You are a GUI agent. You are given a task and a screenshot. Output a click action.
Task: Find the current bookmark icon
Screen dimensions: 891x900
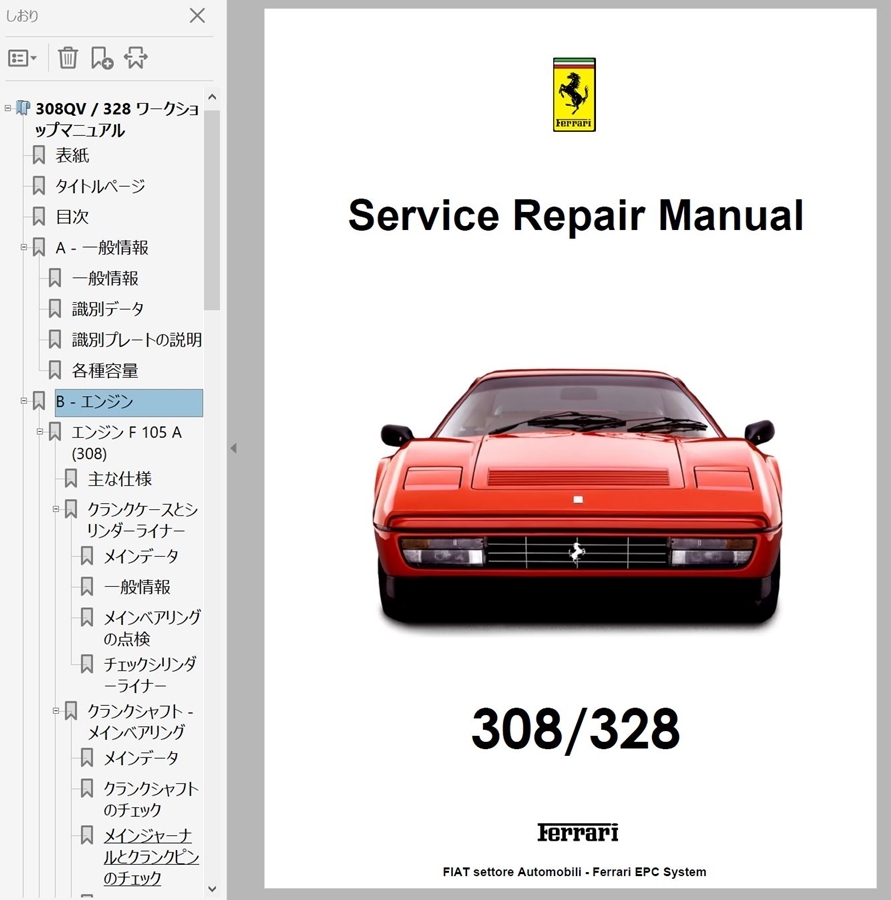pos(135,58)
